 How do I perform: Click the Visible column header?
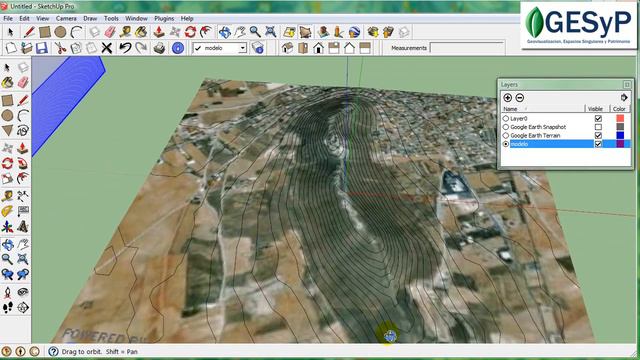pos(596,109)
